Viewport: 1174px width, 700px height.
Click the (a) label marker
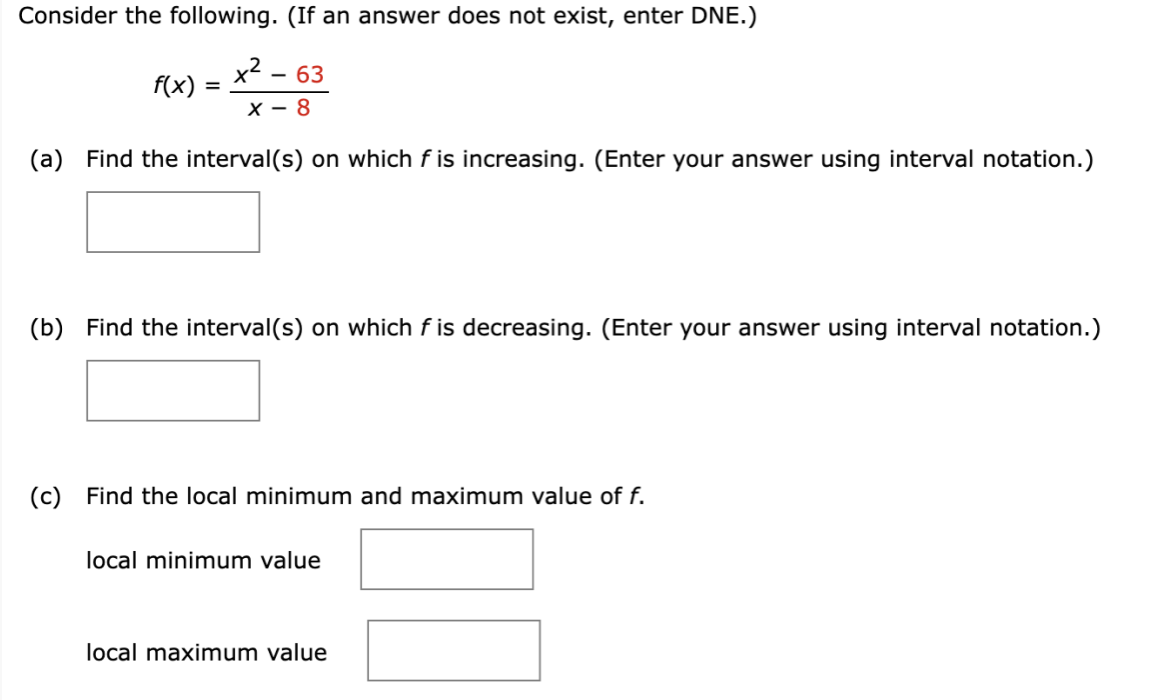(x=44, y=158)
